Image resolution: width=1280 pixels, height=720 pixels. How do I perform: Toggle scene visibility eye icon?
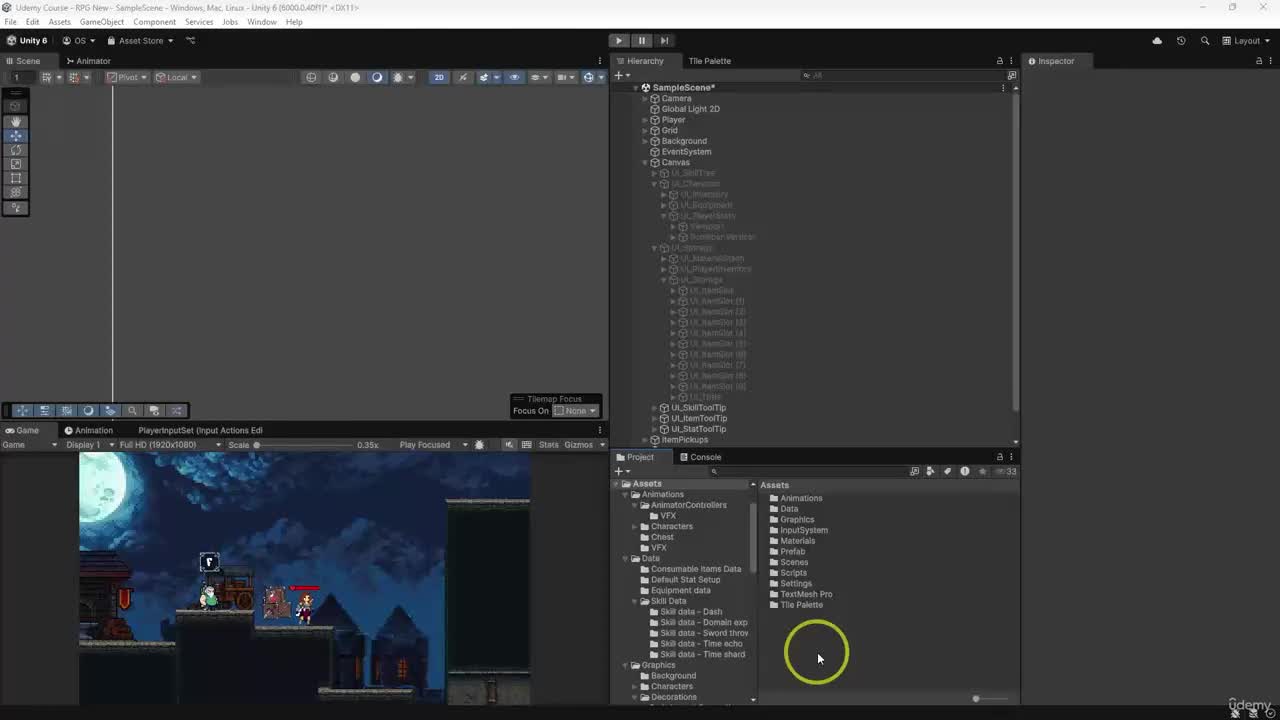point(515,77)
